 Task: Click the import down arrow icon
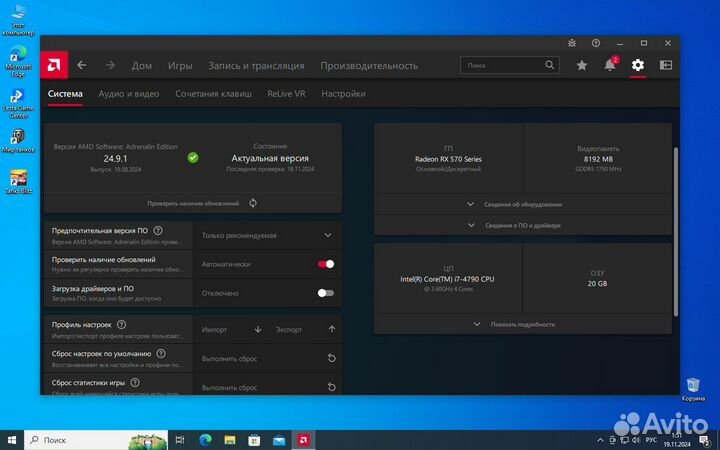(x=257, y=329)
